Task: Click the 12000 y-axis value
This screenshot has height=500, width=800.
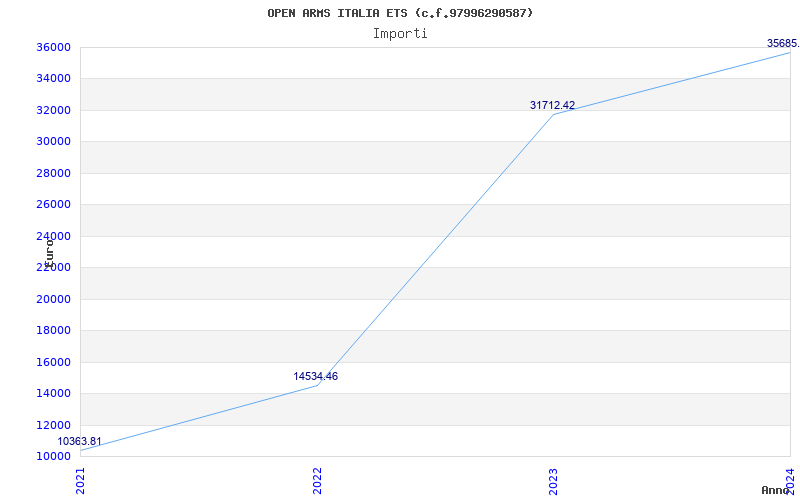Action: [53, 426]
